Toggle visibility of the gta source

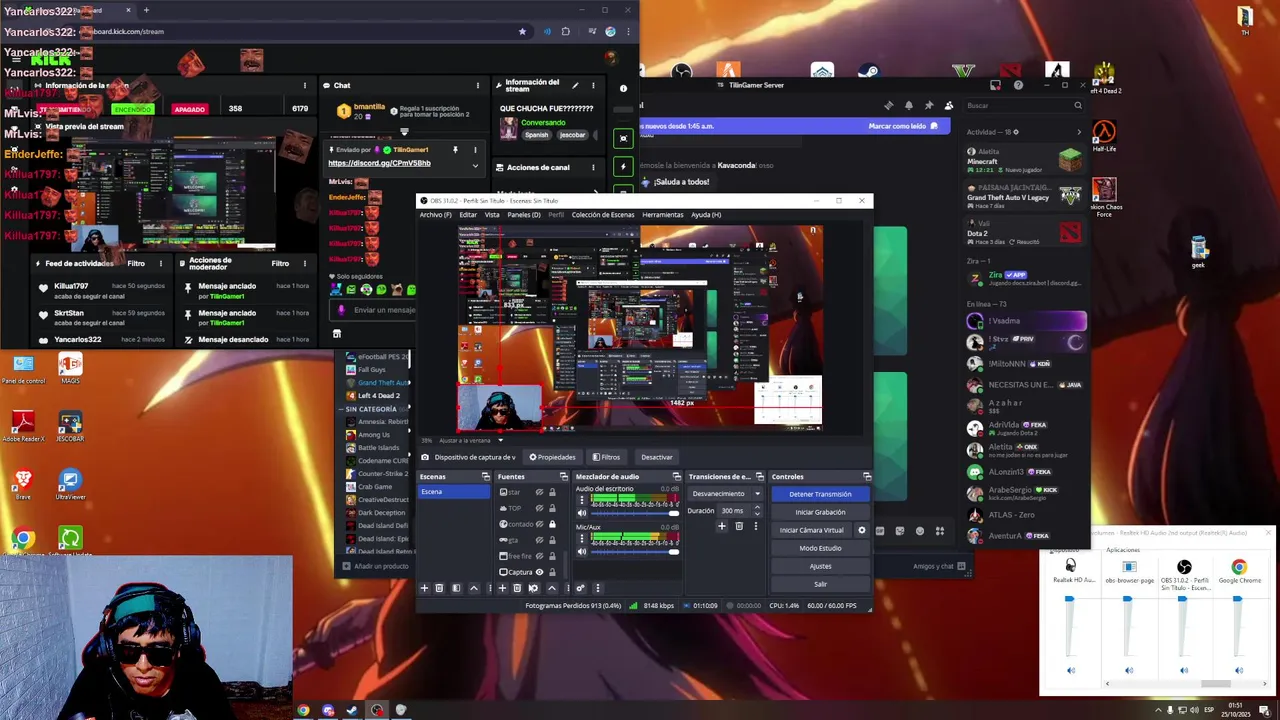pos(539,540)
